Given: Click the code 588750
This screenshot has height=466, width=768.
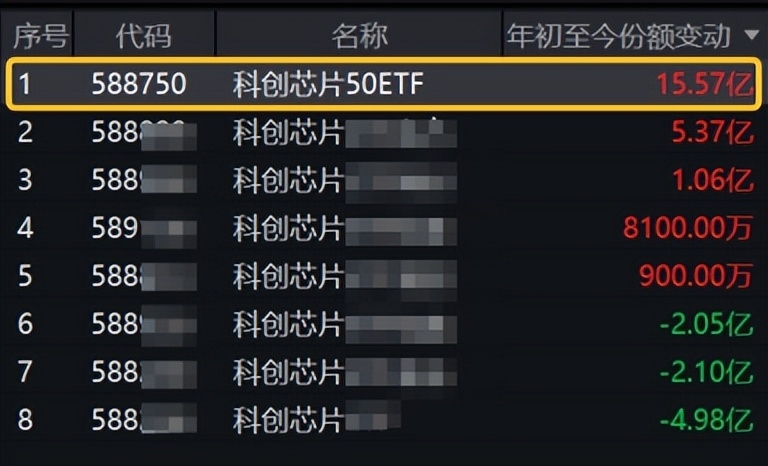Looking at the screenshot, I should pyautogui.click(x=139, y=84).
